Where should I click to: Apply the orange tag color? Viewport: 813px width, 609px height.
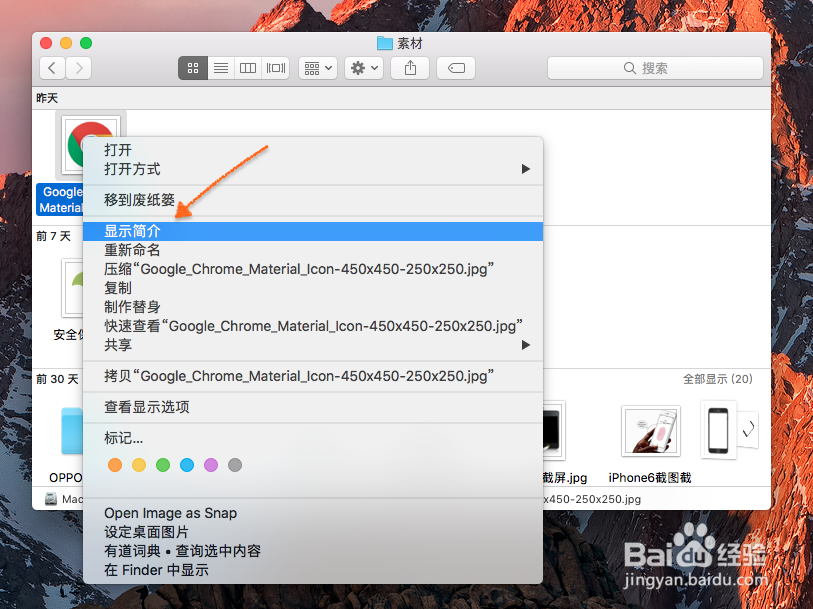click(x=114, y=464)
